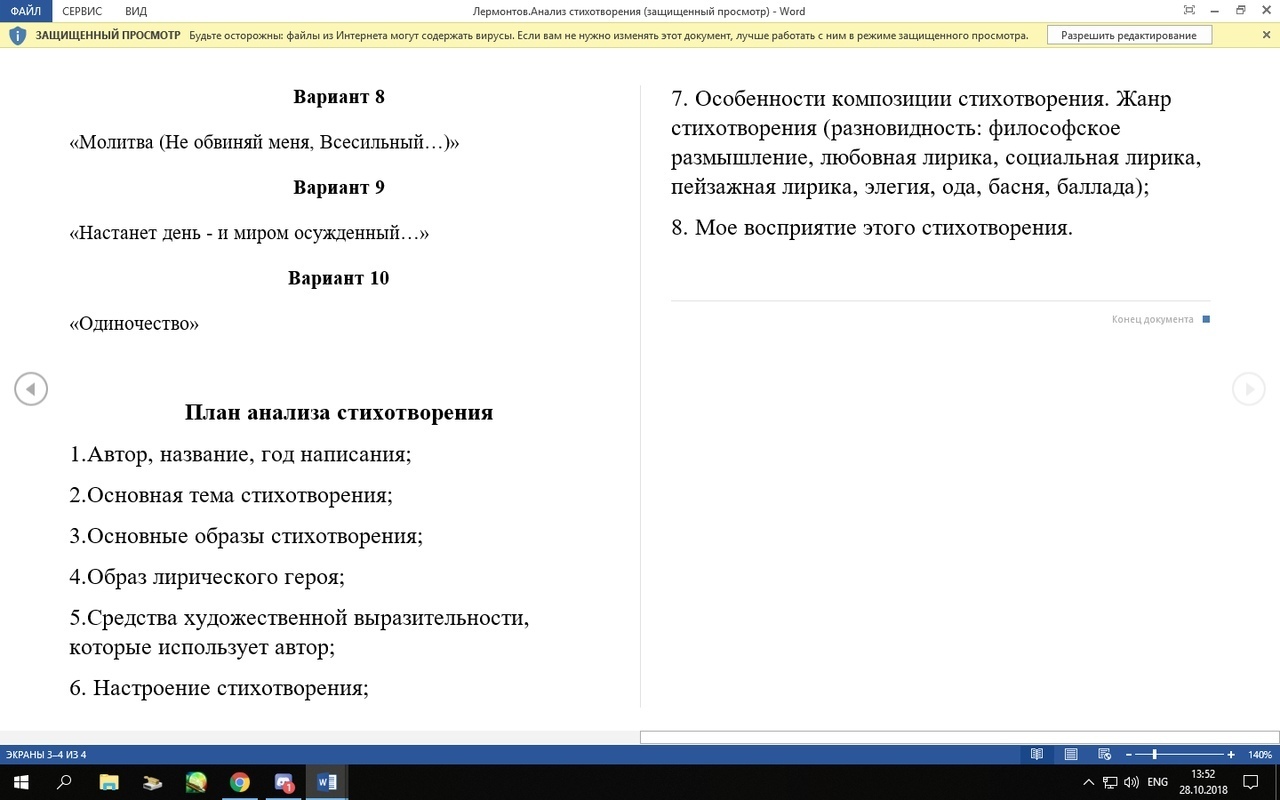The height and width of the screenshot is (800, 1280).
Task: Click the Protected View shield icon
Action: pos(17,35)
